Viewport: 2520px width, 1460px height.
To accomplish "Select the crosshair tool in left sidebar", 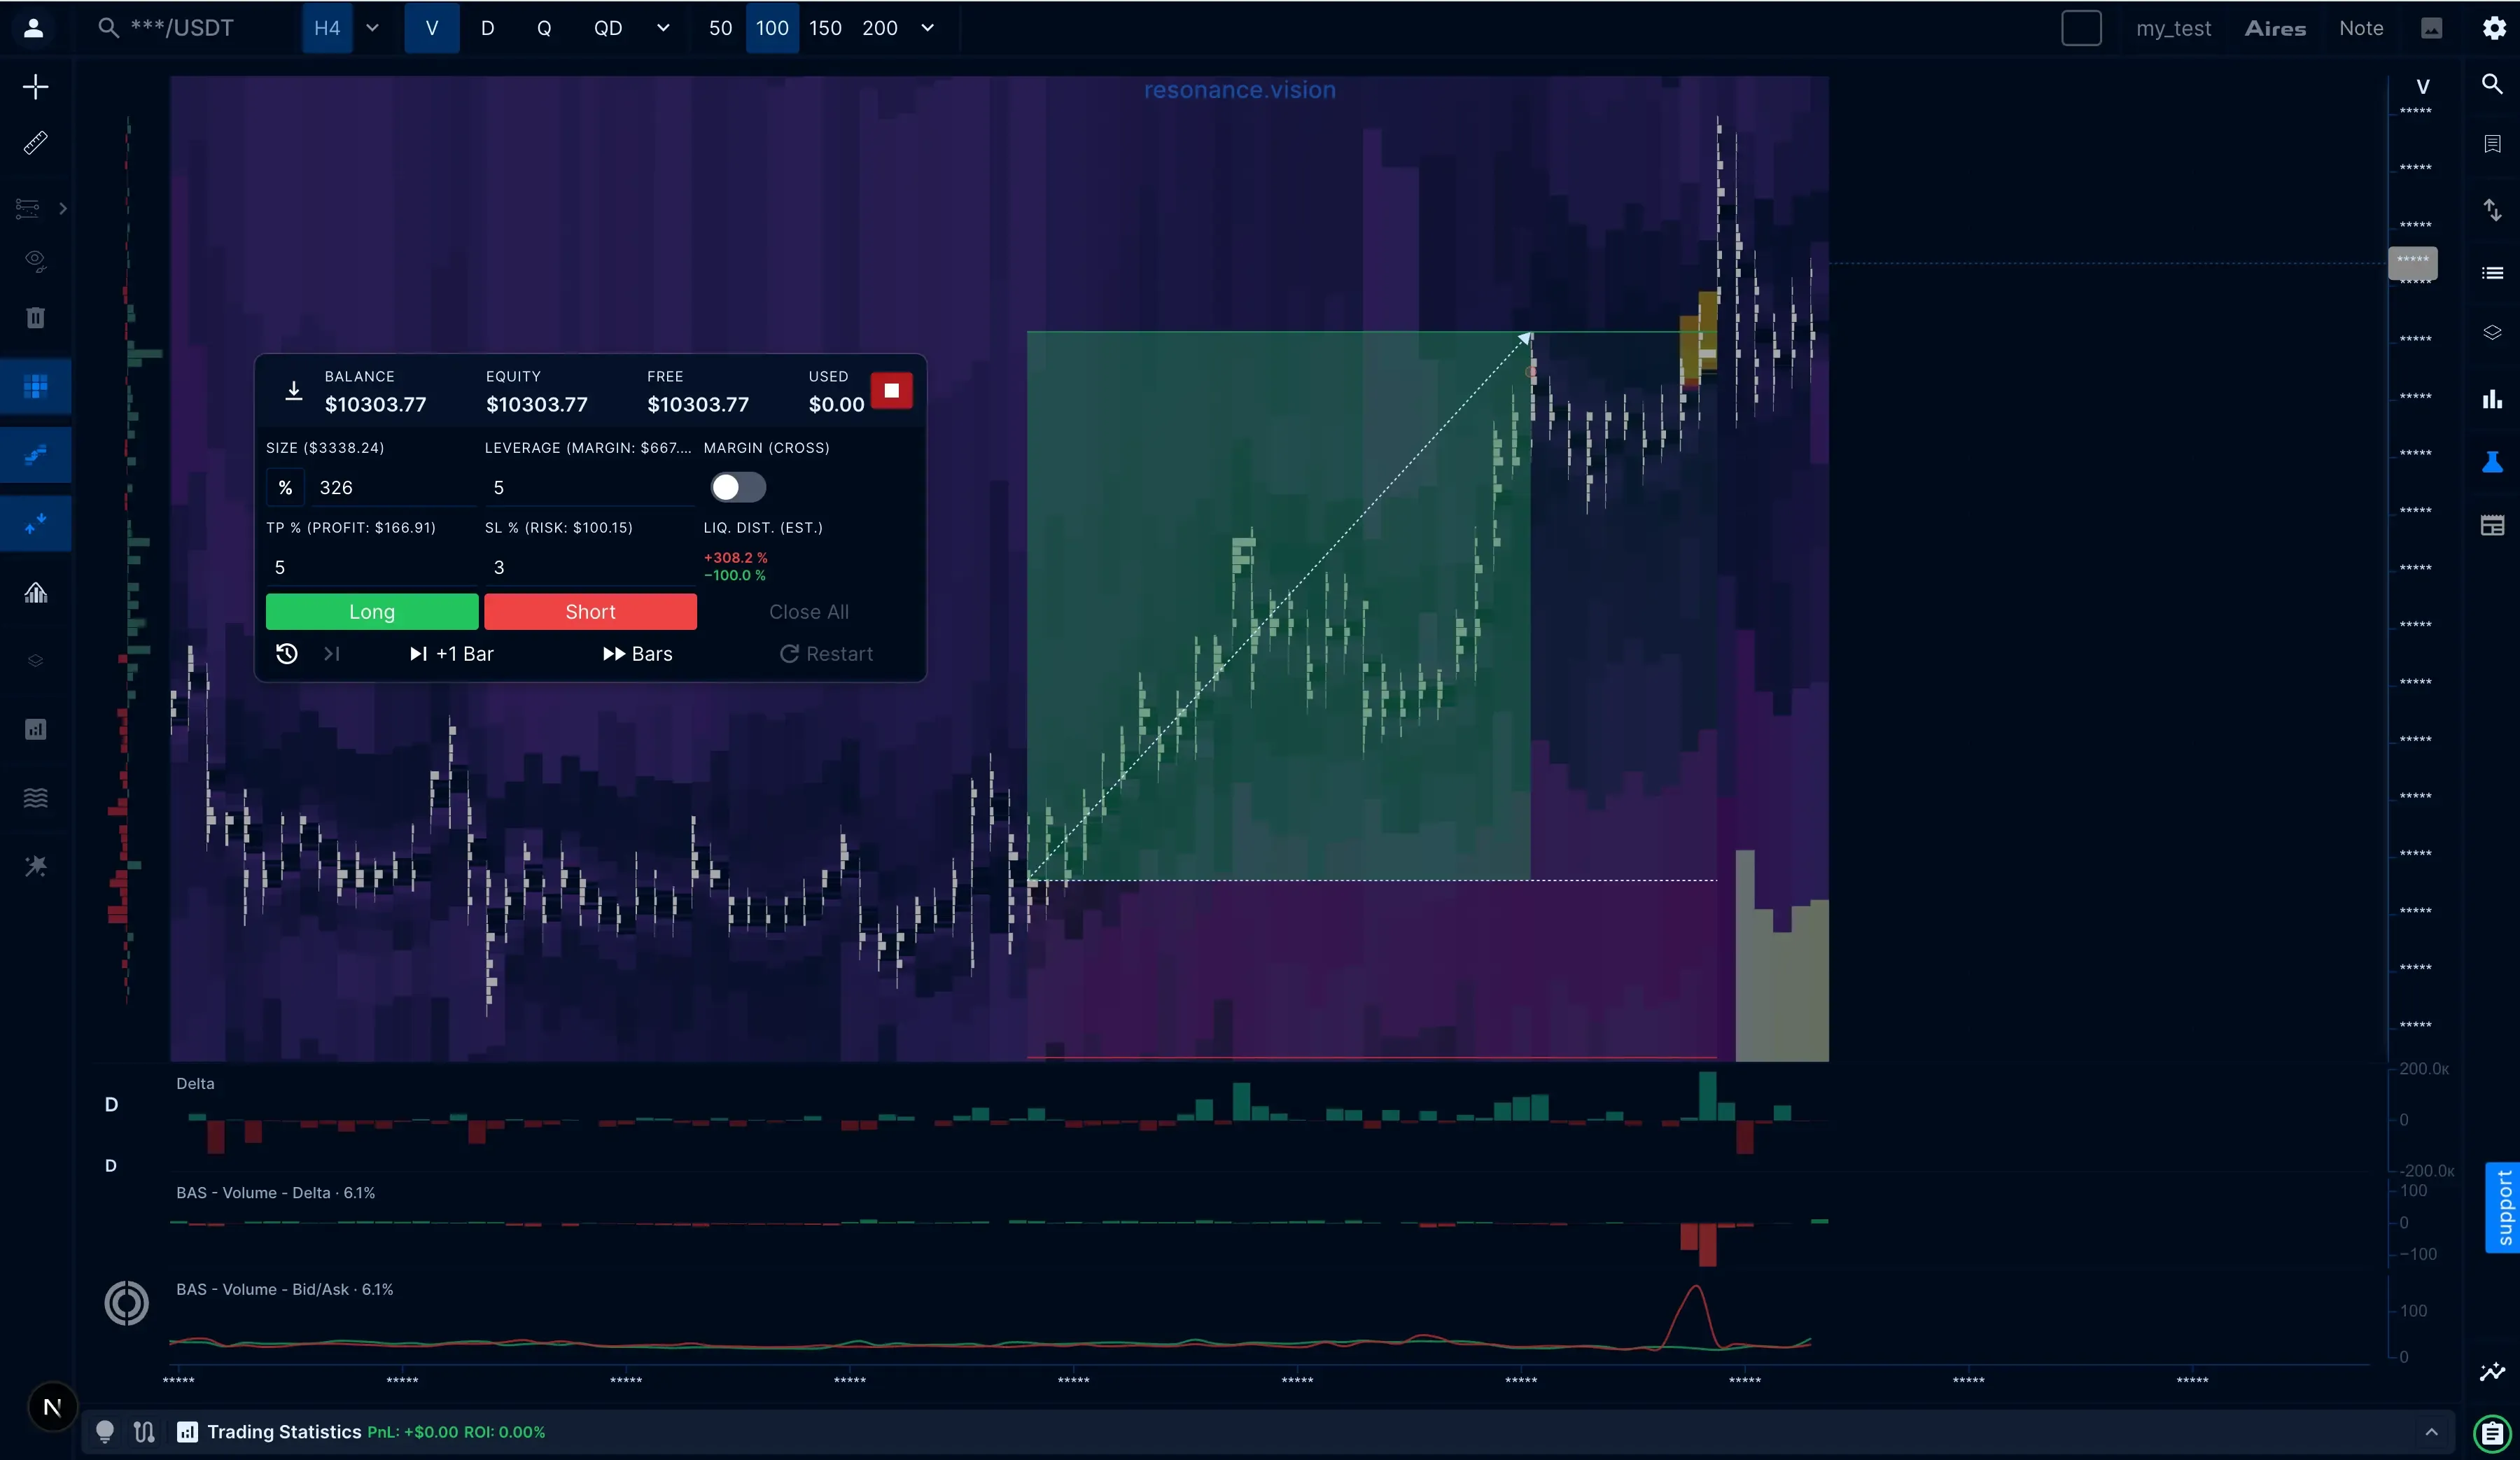I will point(35,87).
